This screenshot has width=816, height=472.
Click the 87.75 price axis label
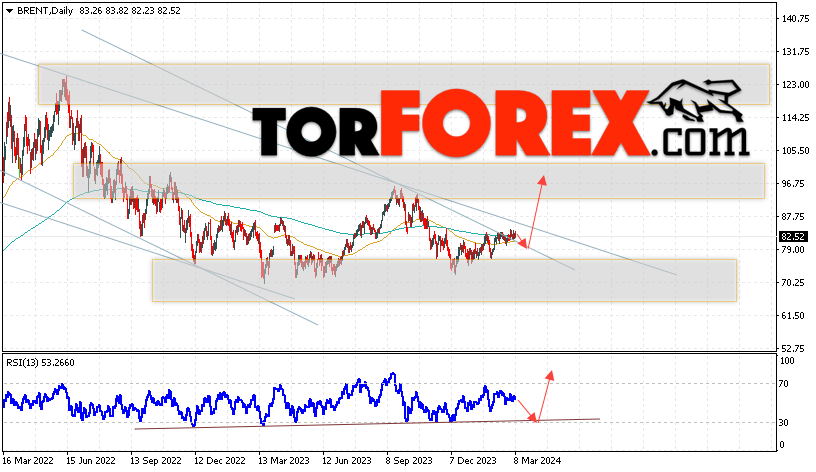793,216
